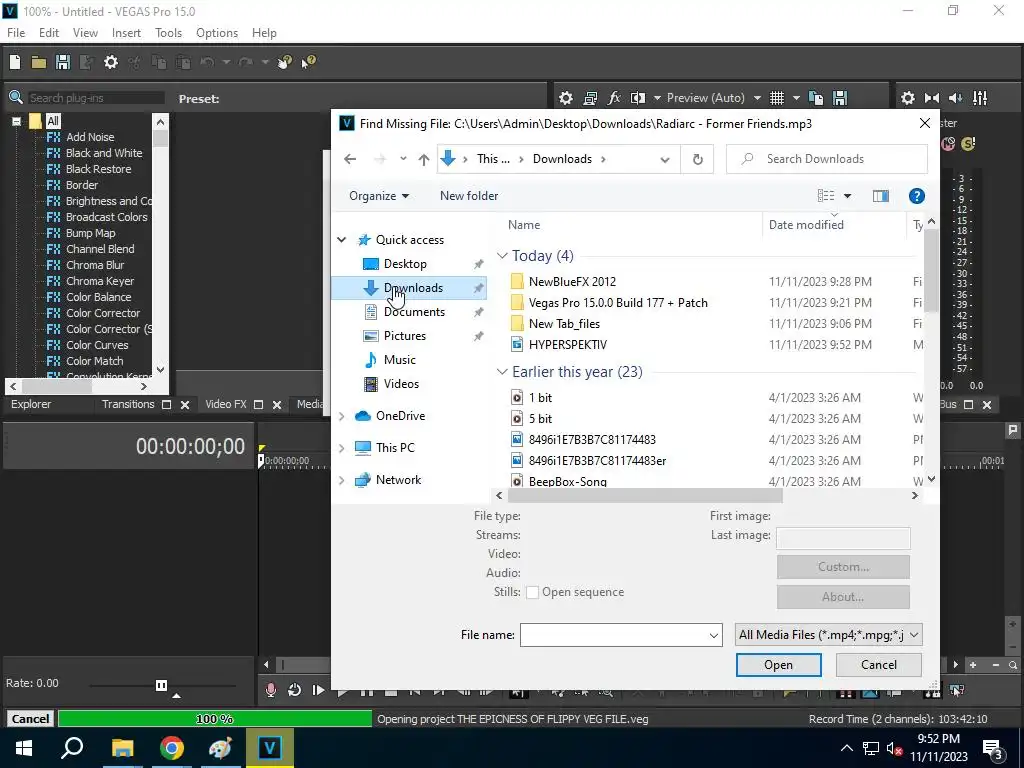Click horizontal scrollbar in file list
The image size is (1024, 768).
pos(645,496)
